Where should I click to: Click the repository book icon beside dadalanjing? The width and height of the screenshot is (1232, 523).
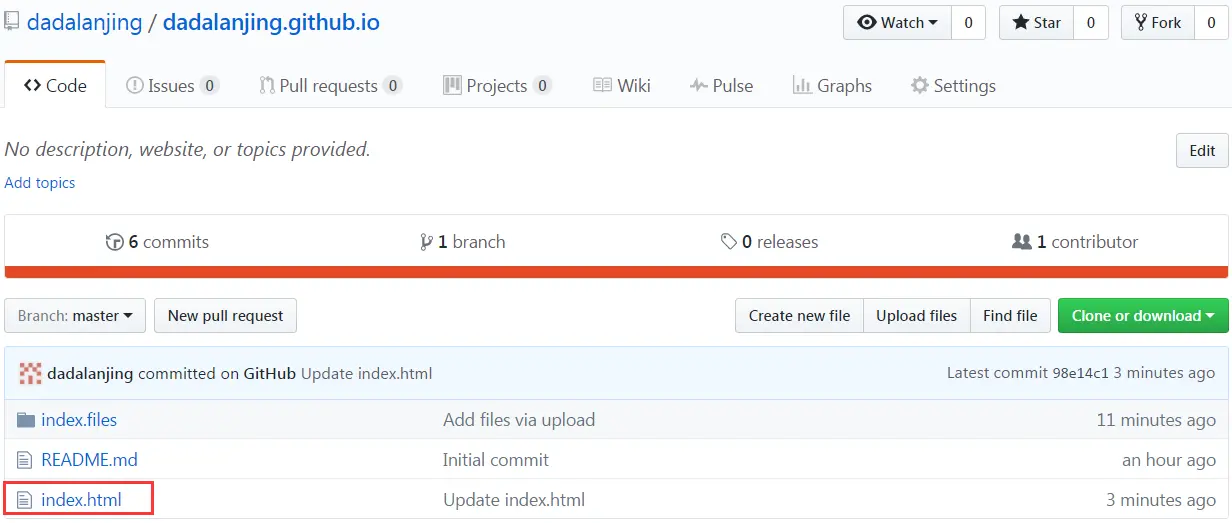pos(11,21)
